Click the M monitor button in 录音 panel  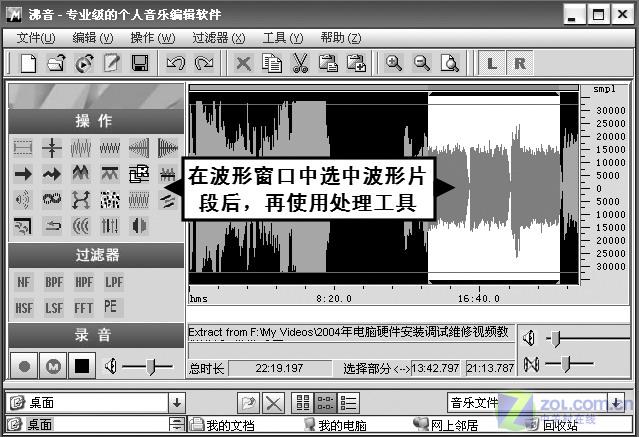53,366
